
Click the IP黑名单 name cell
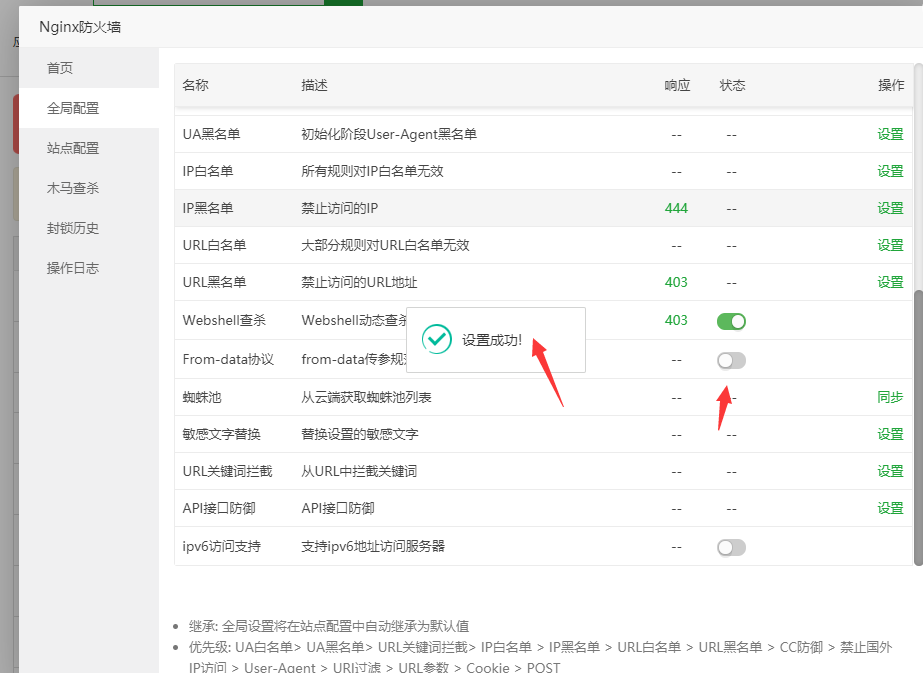point(208,208)
